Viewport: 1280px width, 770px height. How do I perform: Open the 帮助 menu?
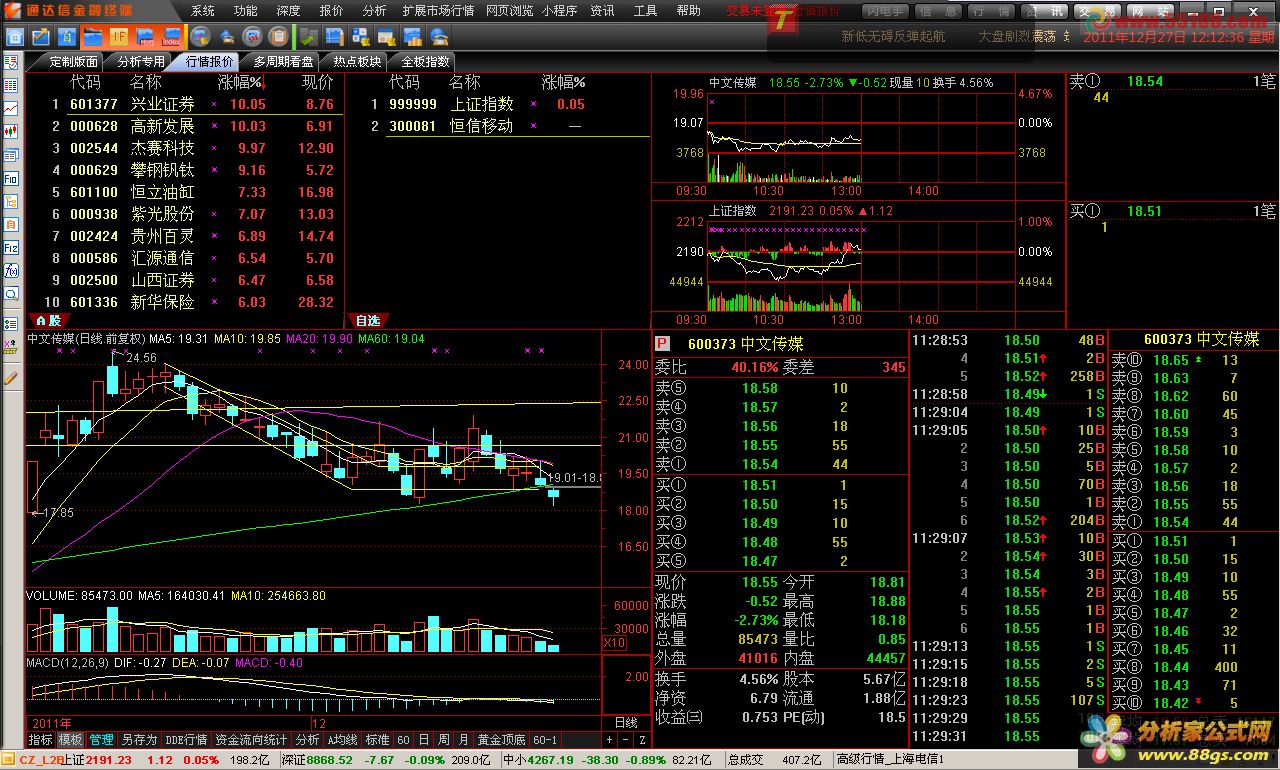pos(688,10)
